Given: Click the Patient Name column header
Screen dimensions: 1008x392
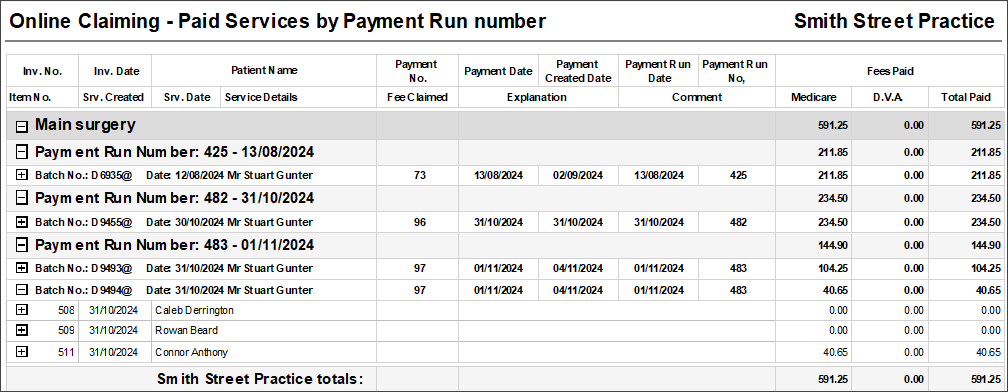Looking at the screenshot, I should pyautogui.click(x=264, y=71).
